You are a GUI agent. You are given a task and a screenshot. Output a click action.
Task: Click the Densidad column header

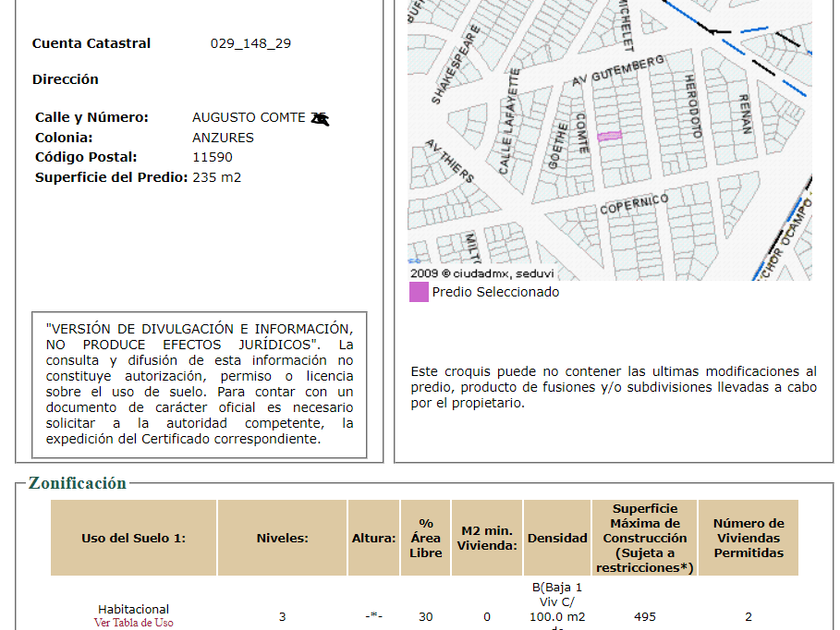coord(557,538)
